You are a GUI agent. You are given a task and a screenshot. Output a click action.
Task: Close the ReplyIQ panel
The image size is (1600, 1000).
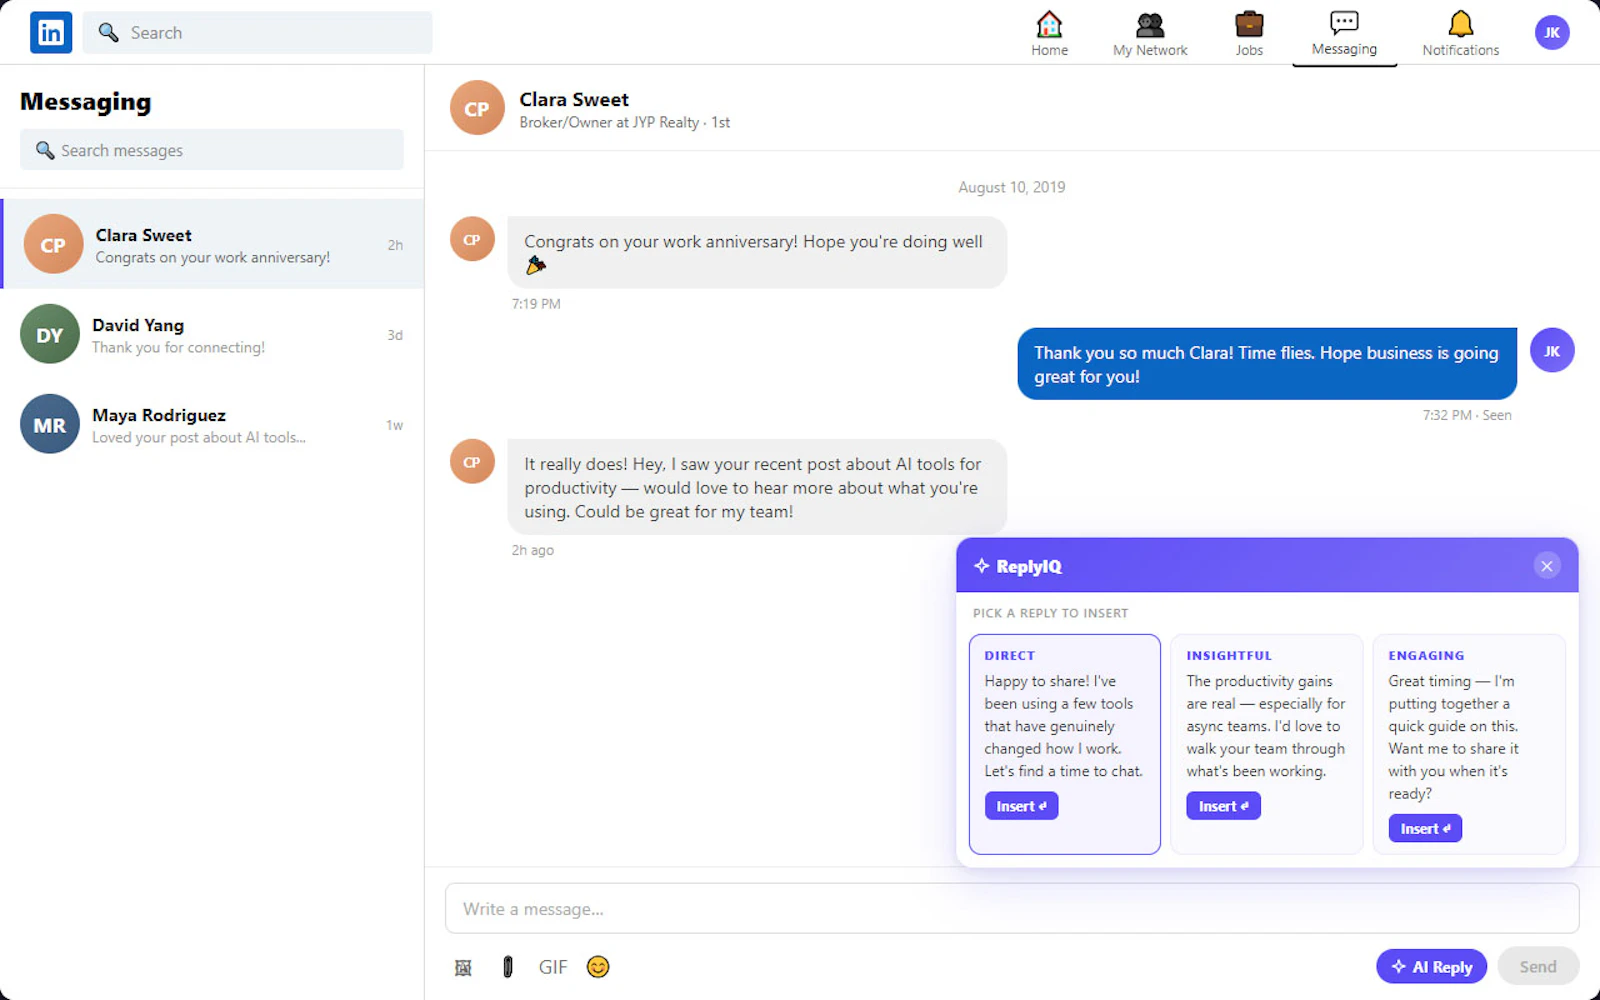[1546, 566]
